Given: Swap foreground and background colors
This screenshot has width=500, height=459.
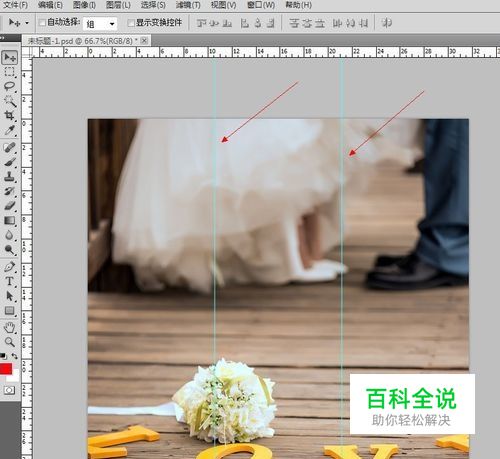Looking at the screenshot, I should 14,356.
